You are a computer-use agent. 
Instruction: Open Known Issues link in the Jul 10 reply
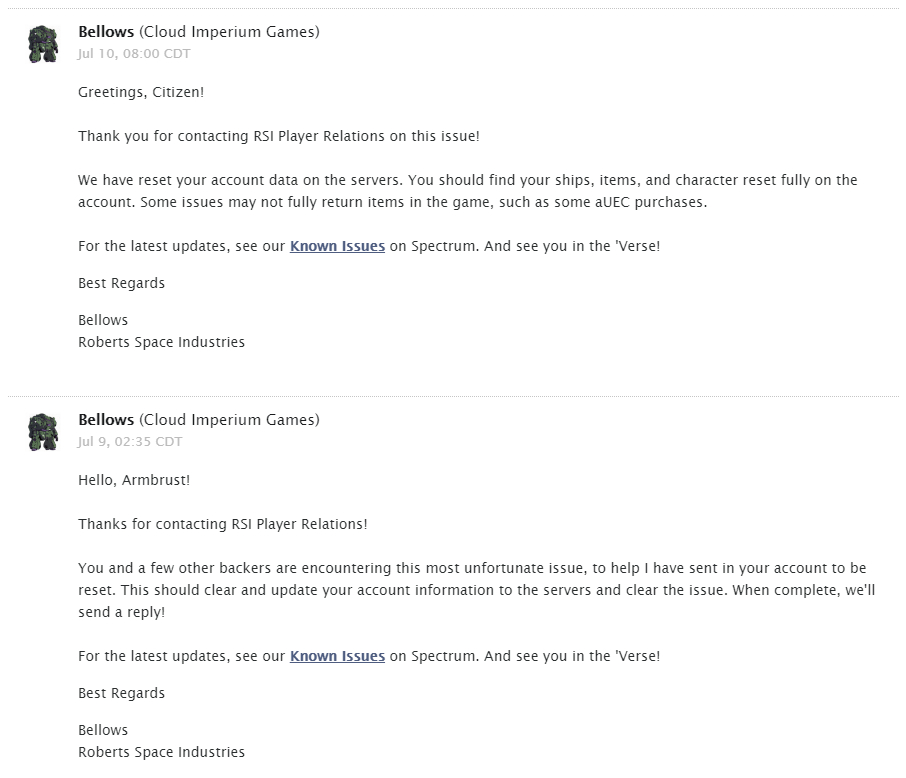pyautogui.click(x=337, y=246)
